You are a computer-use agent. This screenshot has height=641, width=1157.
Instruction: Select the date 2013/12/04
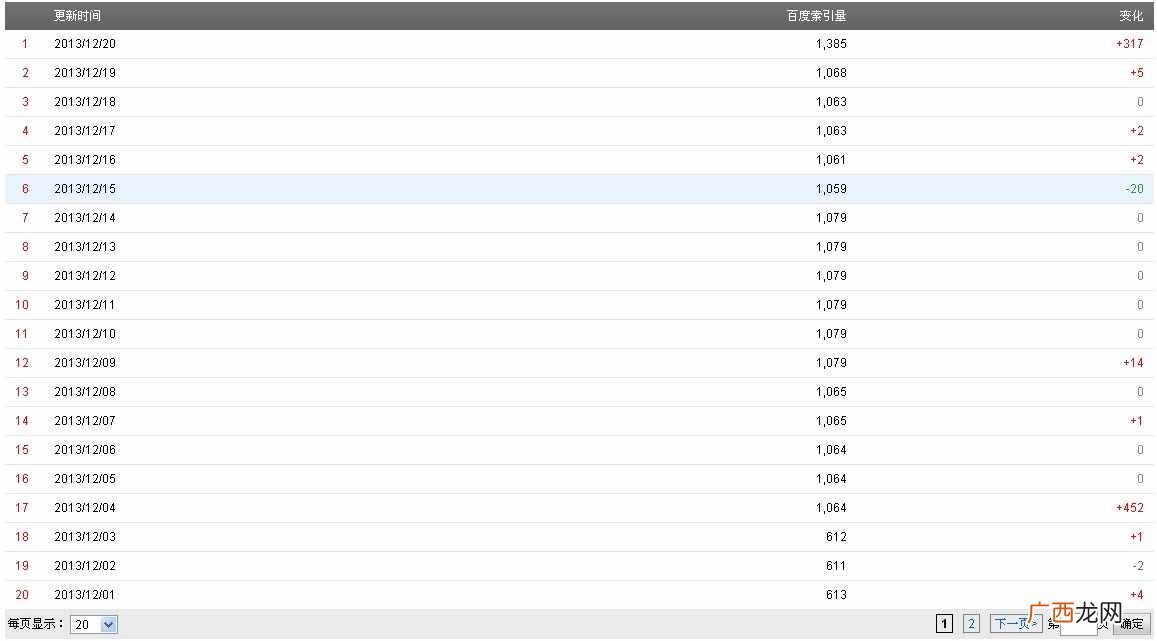85,507
